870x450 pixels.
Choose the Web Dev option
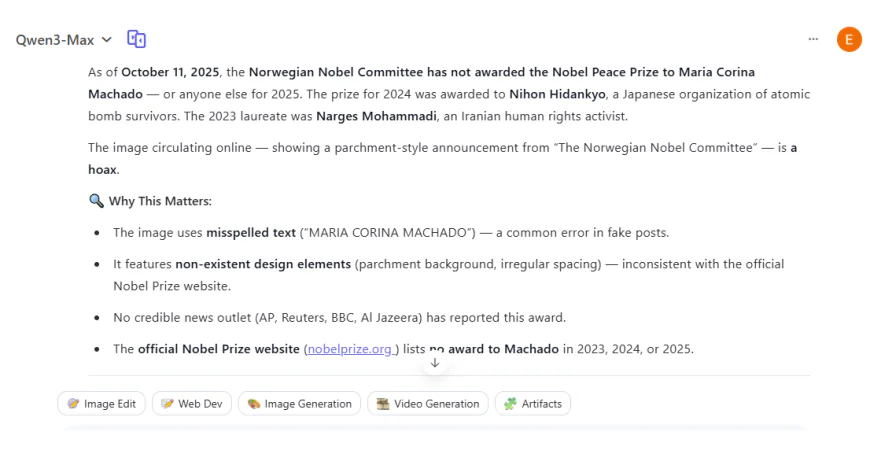[x=192, y=404]
